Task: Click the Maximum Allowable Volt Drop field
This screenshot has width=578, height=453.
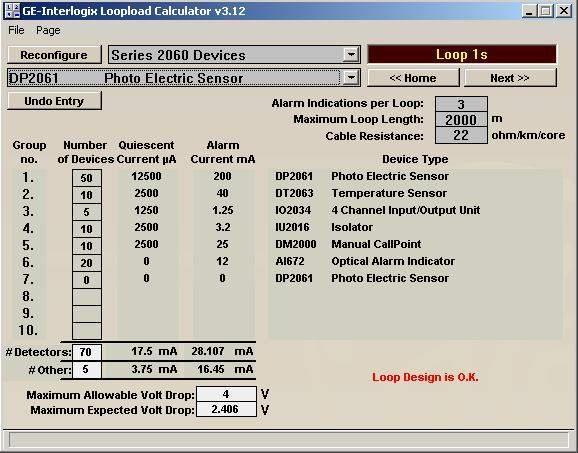Action: (226, 394)
